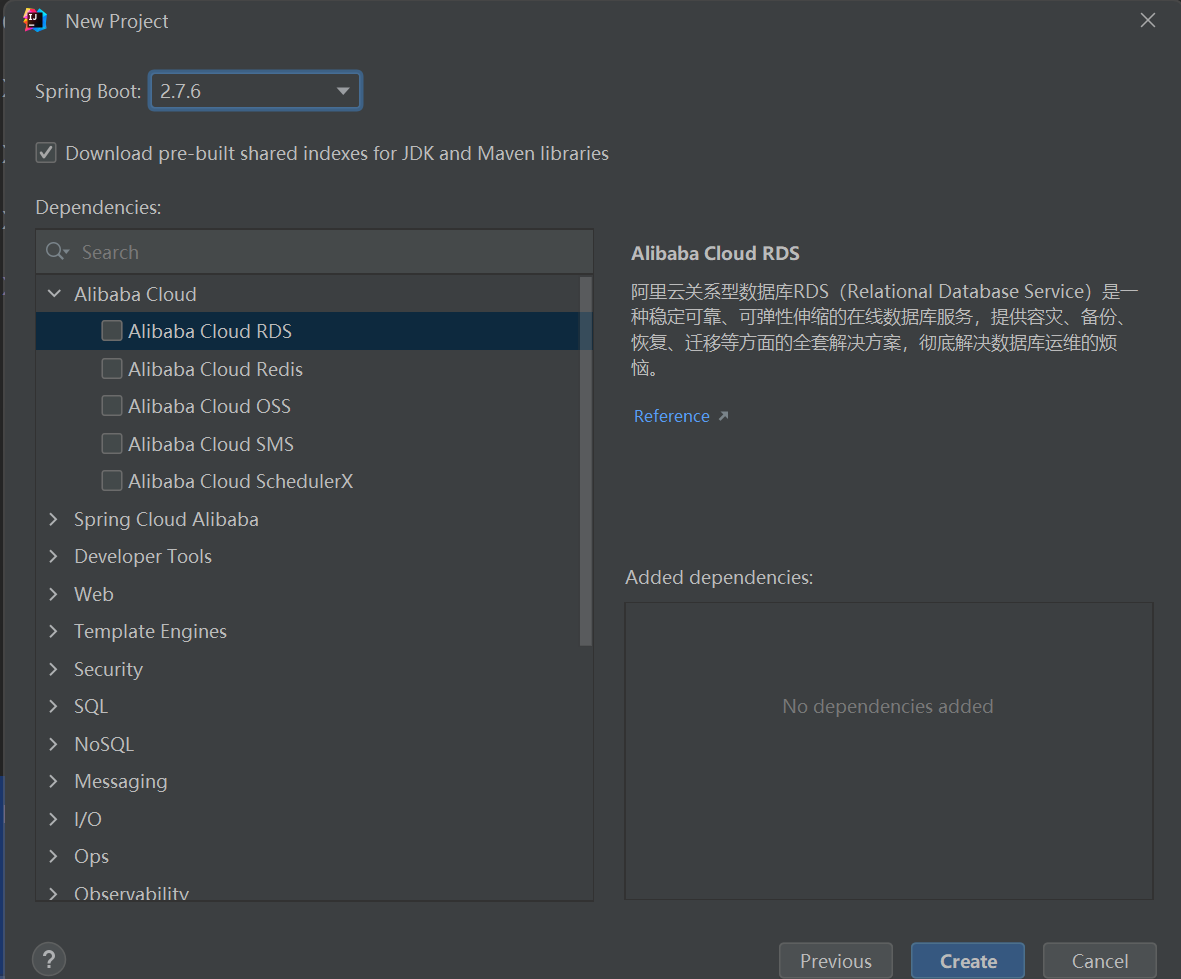Check the Alibaba Cloud Redis checkbox
The height and width of the screenshot is (979, 1181).
112,368
